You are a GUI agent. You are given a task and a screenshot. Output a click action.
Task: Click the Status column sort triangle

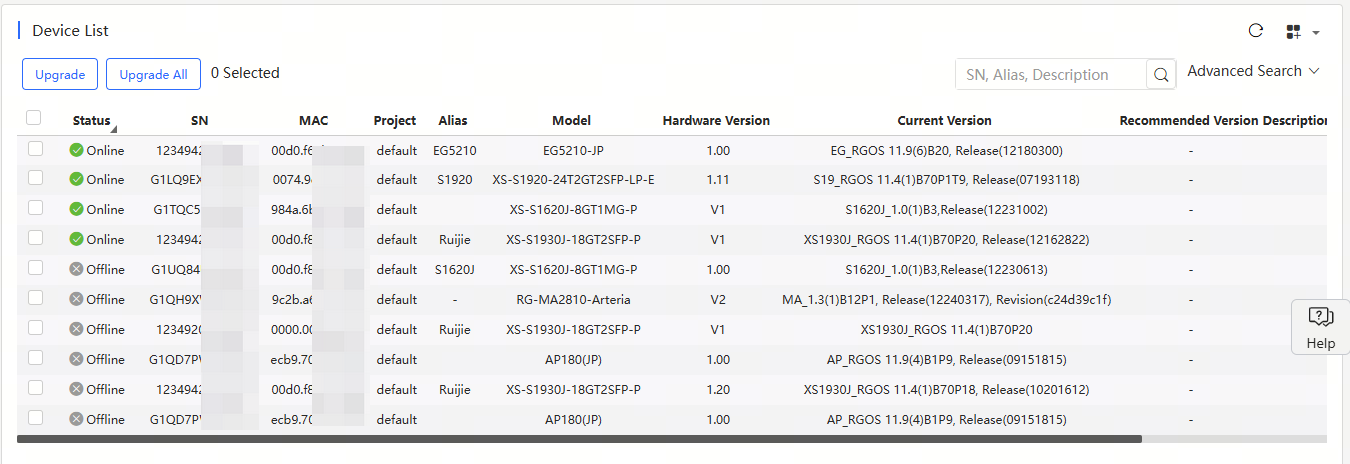coord(113,128)
